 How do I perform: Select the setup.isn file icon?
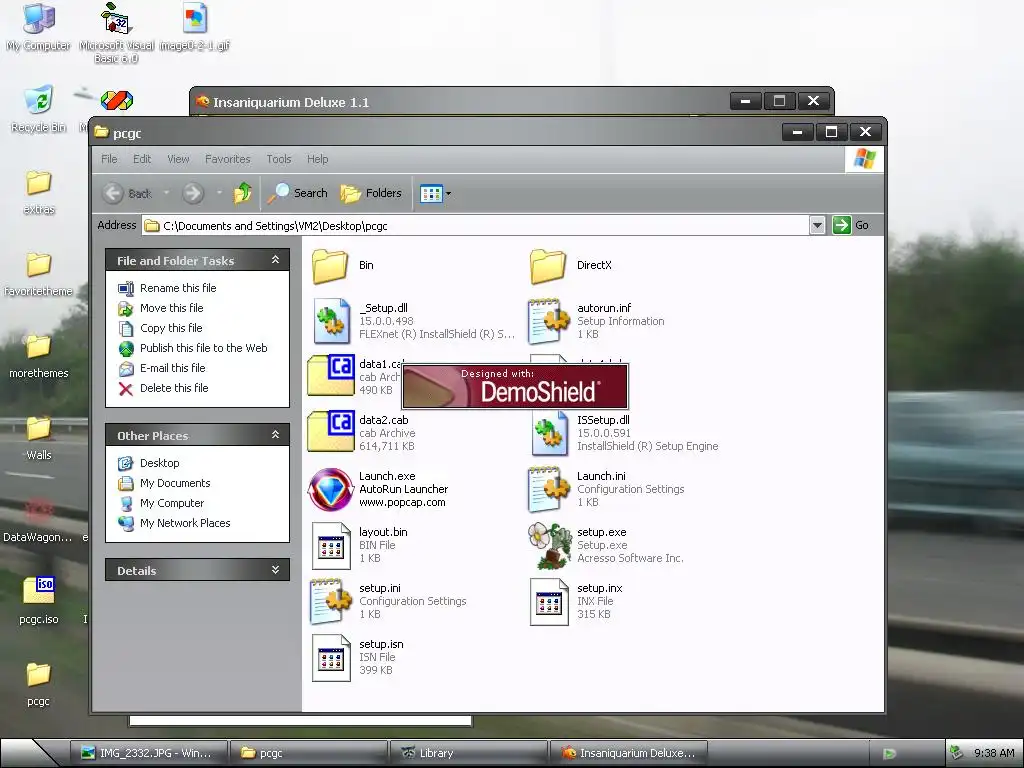(330, 658)
